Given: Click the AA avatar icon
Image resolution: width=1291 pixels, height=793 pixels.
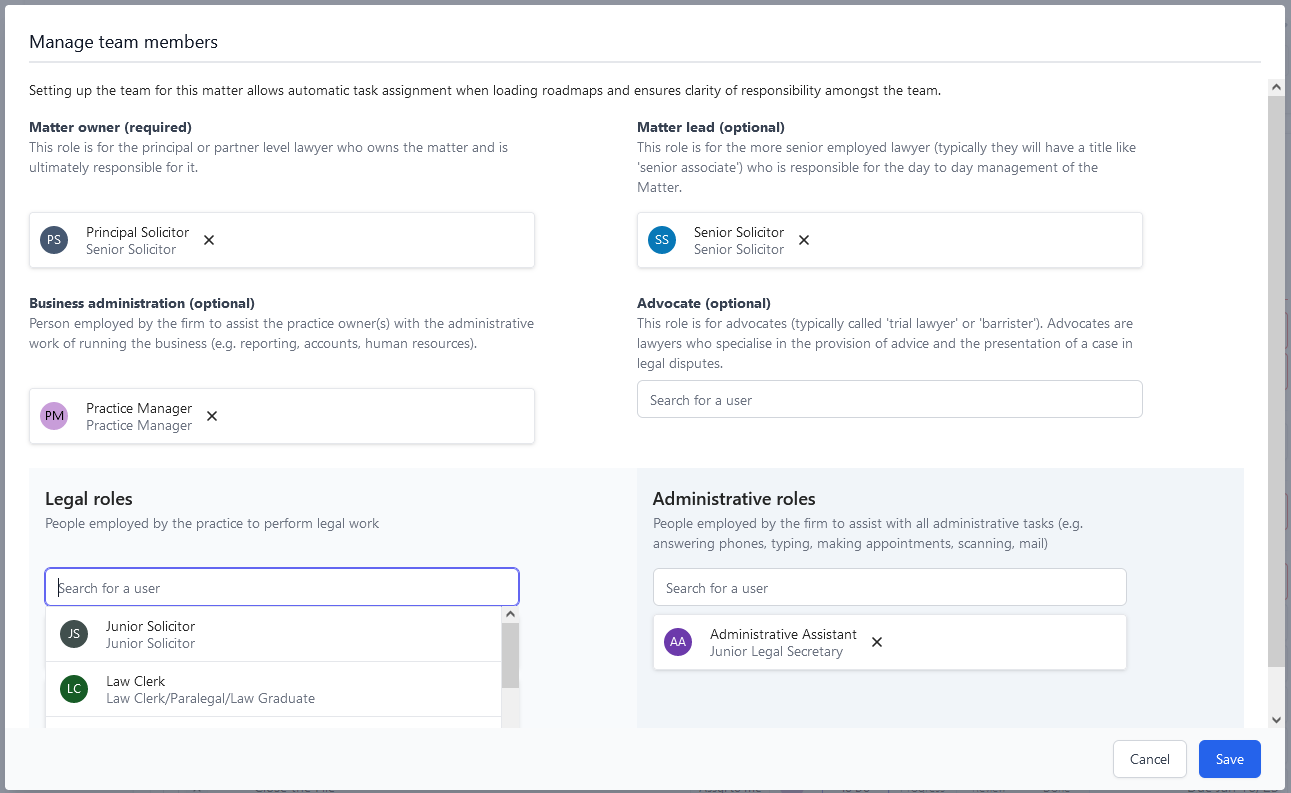Looking at the screenshot, I should pyautogui.click(x=678, y=642).
